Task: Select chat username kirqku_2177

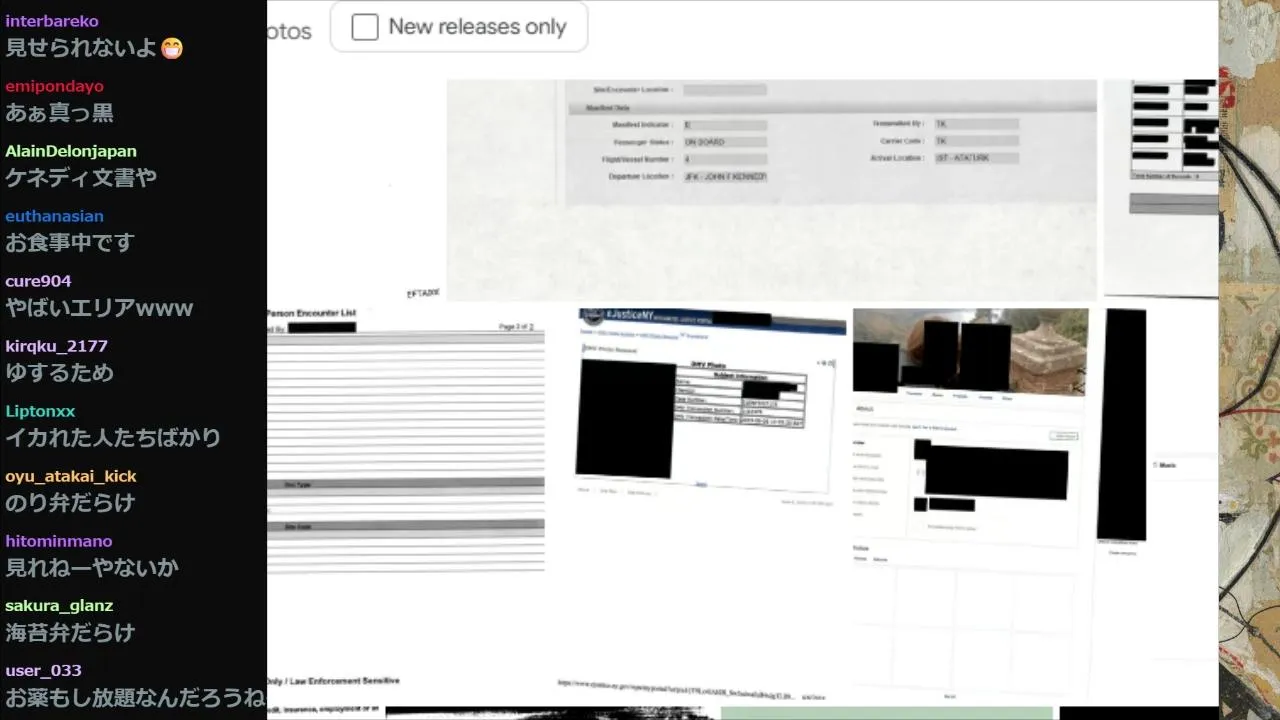Action: (56, 346)
